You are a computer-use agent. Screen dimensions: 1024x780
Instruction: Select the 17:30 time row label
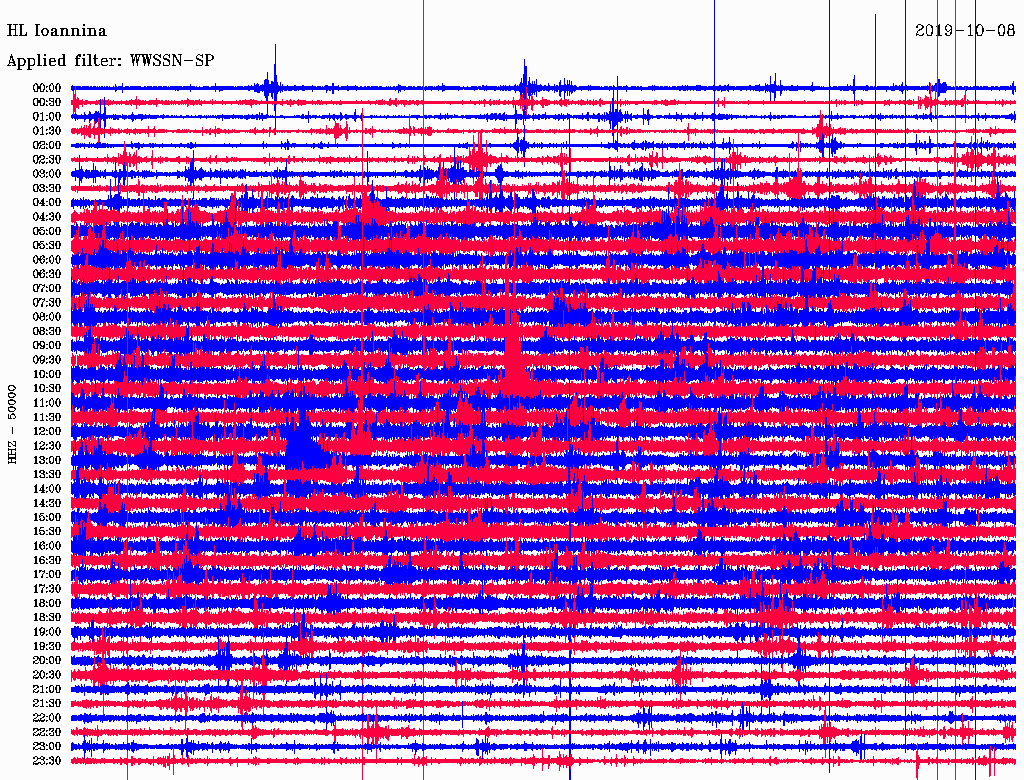pos(47,589)
